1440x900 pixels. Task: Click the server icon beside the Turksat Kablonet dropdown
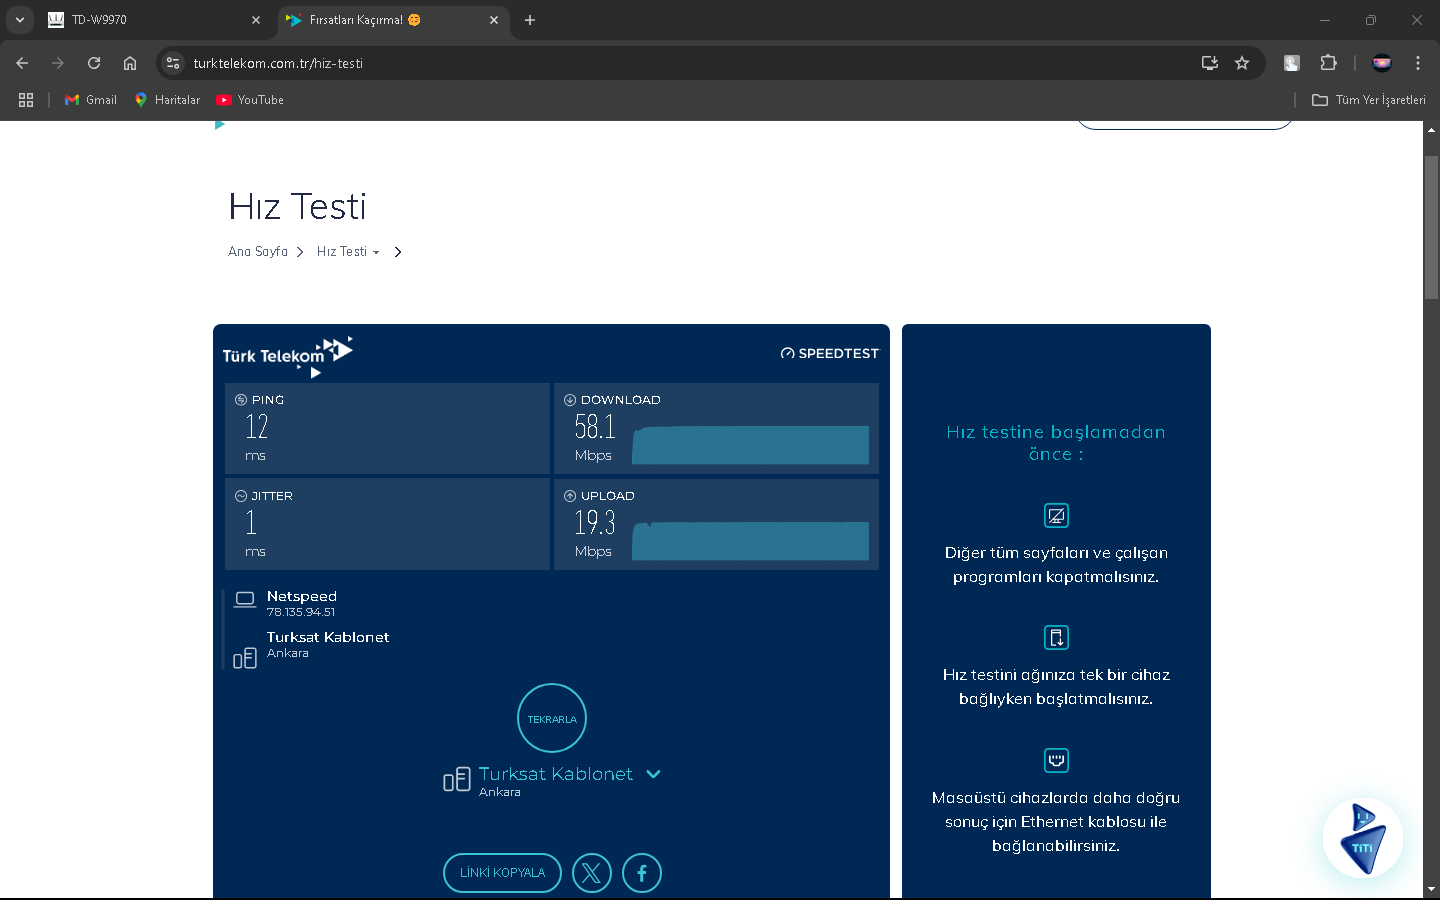(x=457, y=780)
